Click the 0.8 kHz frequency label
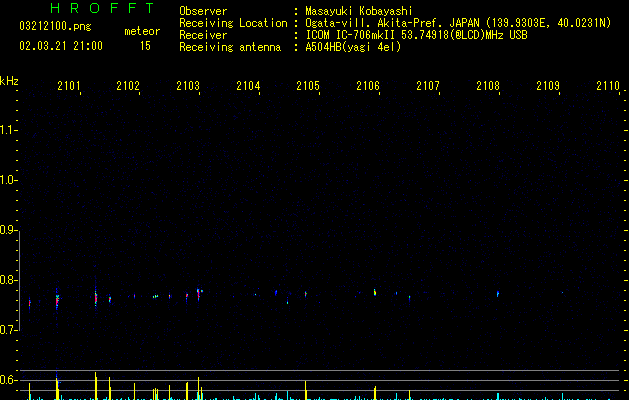629x400 pixels. tap(8, 280)
